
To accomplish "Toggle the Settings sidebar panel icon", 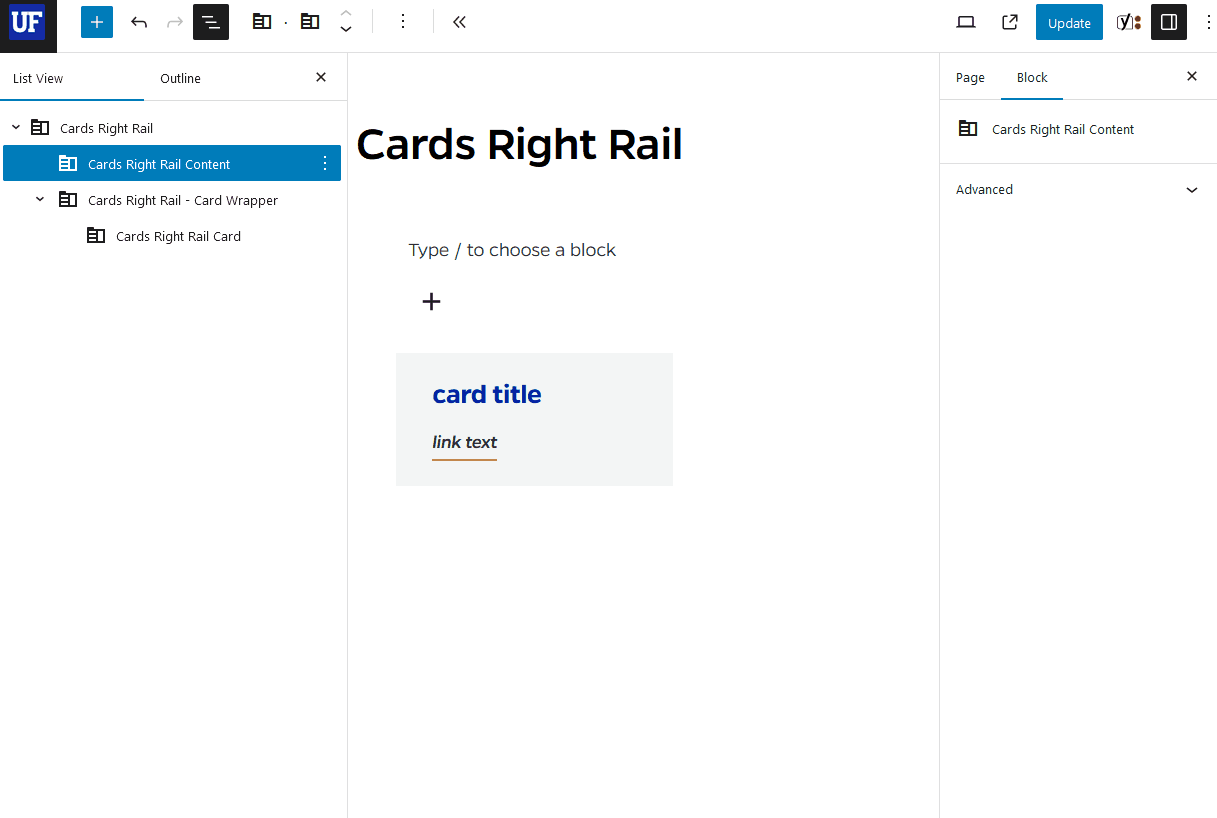I will (1169, 21).
